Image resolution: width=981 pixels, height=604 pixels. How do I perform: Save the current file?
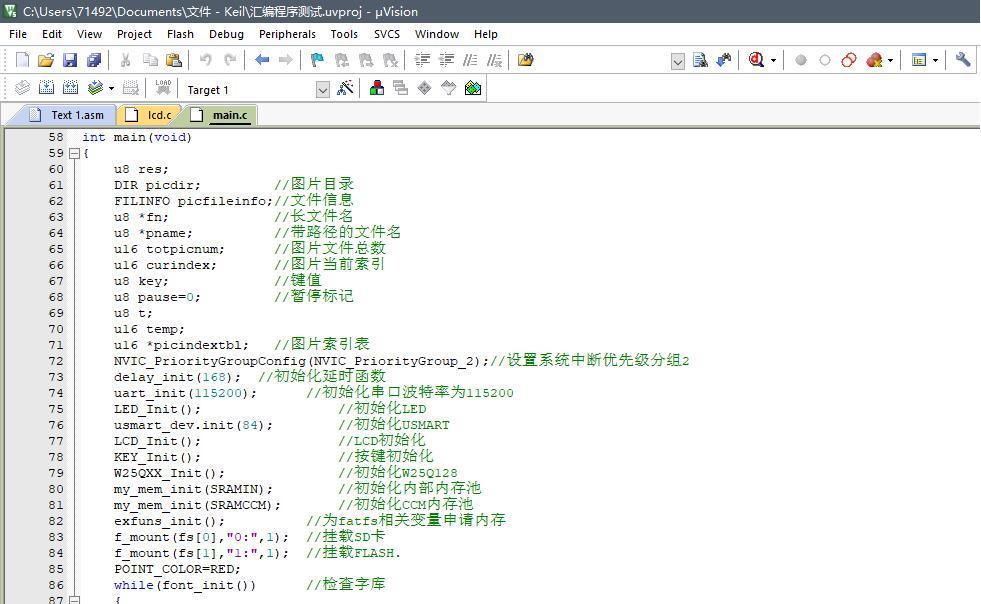(70, 60)
